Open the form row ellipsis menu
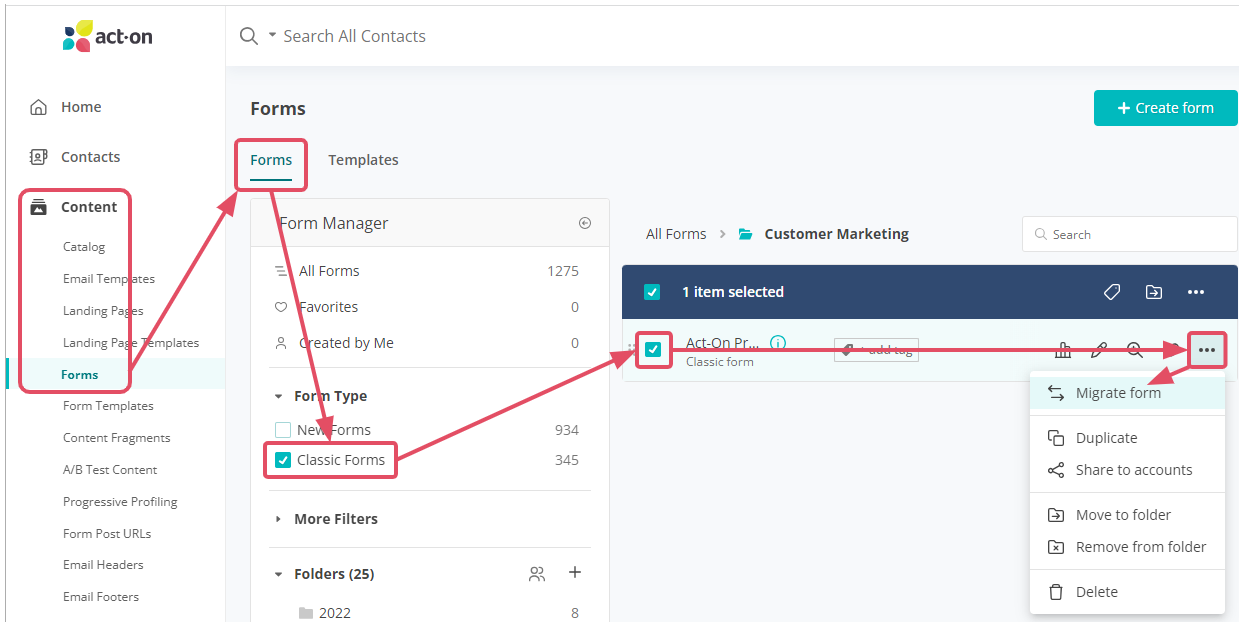1239x622 pixels. coord(1207,350)
